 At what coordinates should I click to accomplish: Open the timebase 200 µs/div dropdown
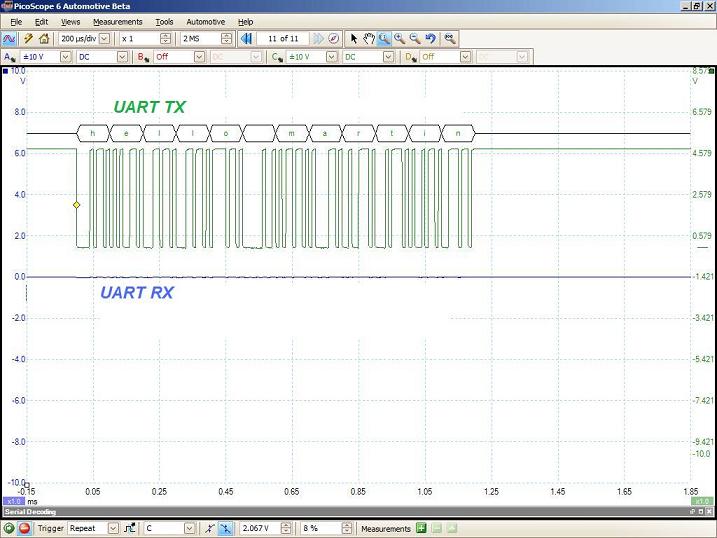pos(104,39)
